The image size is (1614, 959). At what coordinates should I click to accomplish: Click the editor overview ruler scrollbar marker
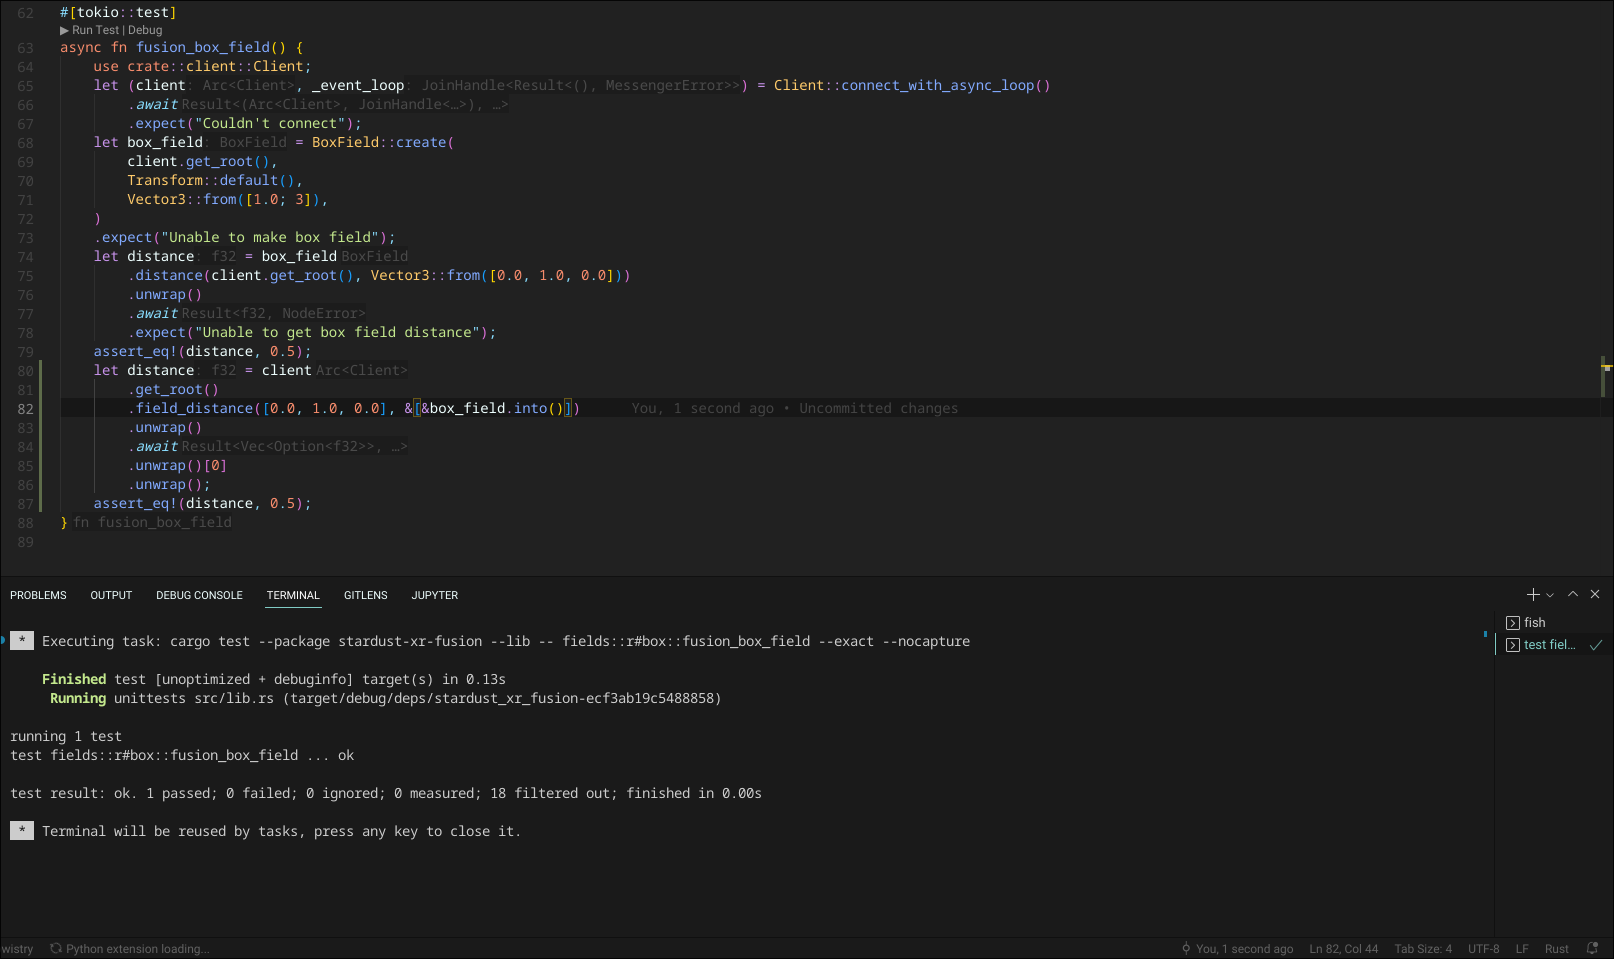click(1606, 368)
